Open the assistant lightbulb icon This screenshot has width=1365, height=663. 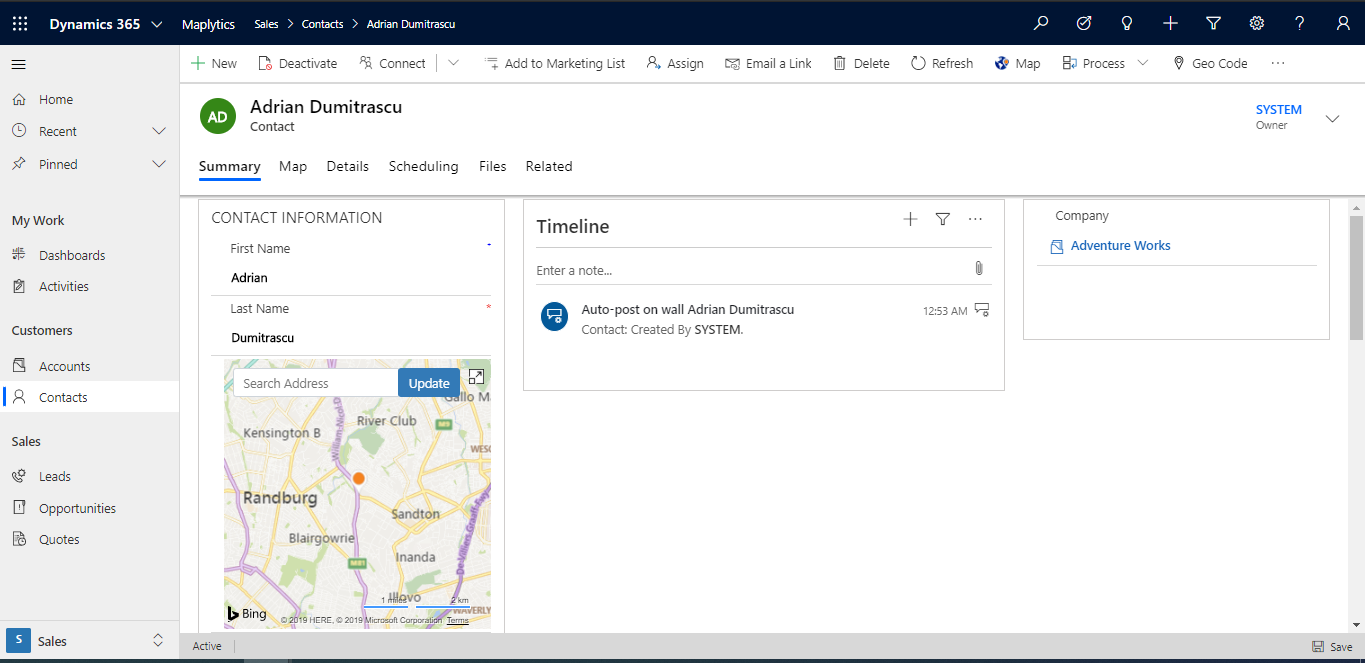click(1127, 23)
